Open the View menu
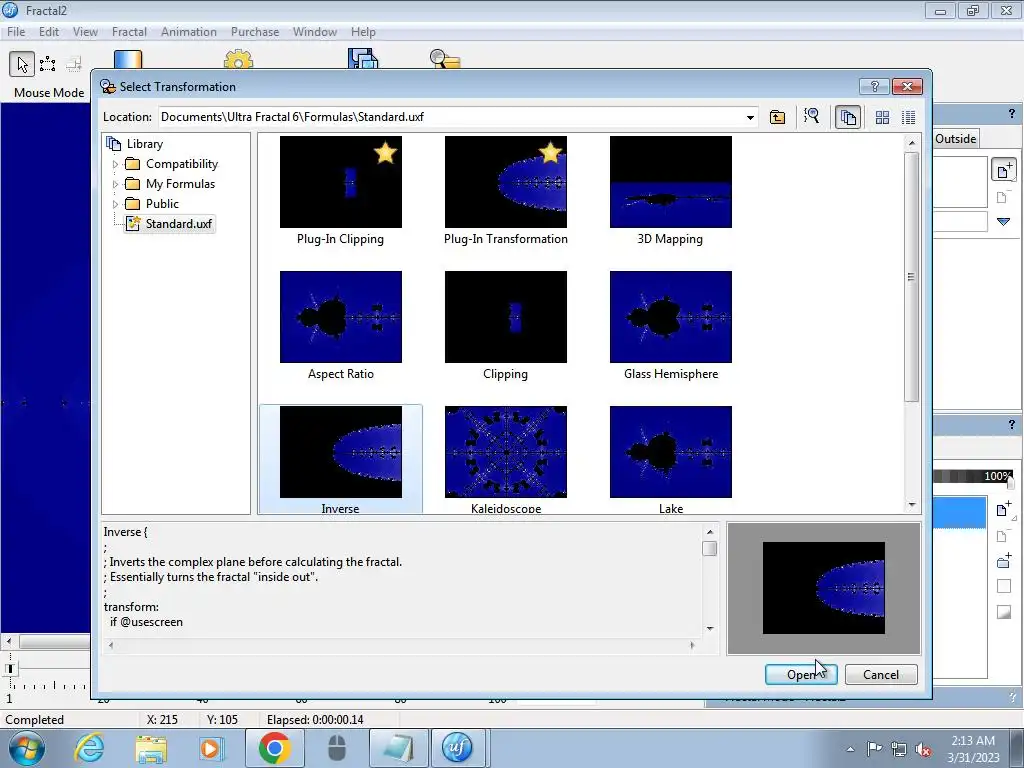The image size is (1024, 768). tap(85, 32)
